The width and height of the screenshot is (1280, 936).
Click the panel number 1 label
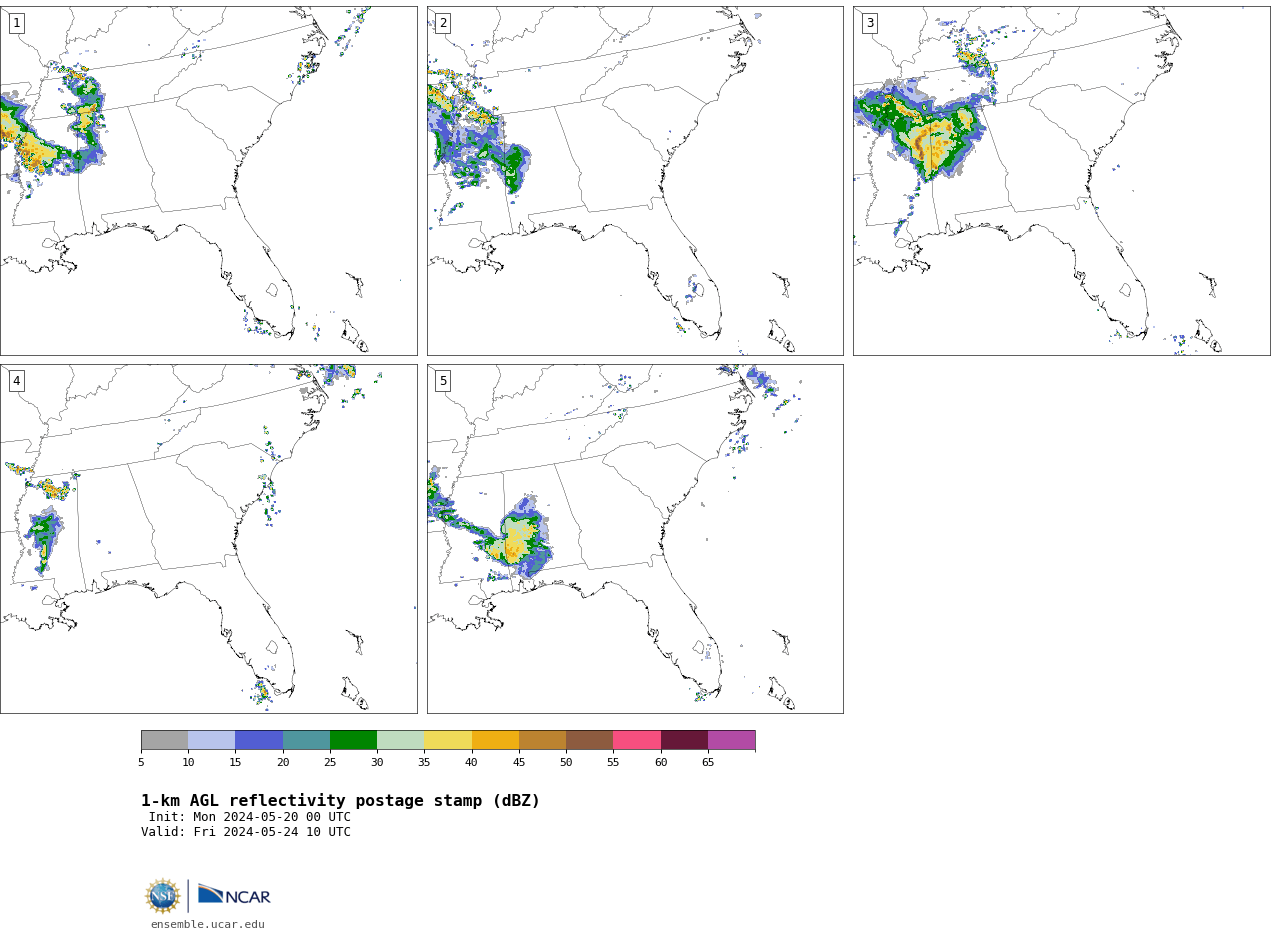coord(16,23)
